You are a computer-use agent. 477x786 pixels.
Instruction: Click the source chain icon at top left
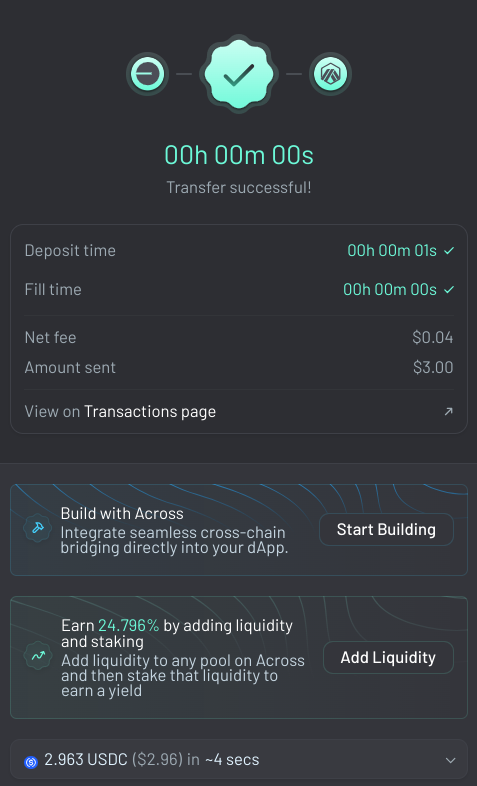coord(147,74)
